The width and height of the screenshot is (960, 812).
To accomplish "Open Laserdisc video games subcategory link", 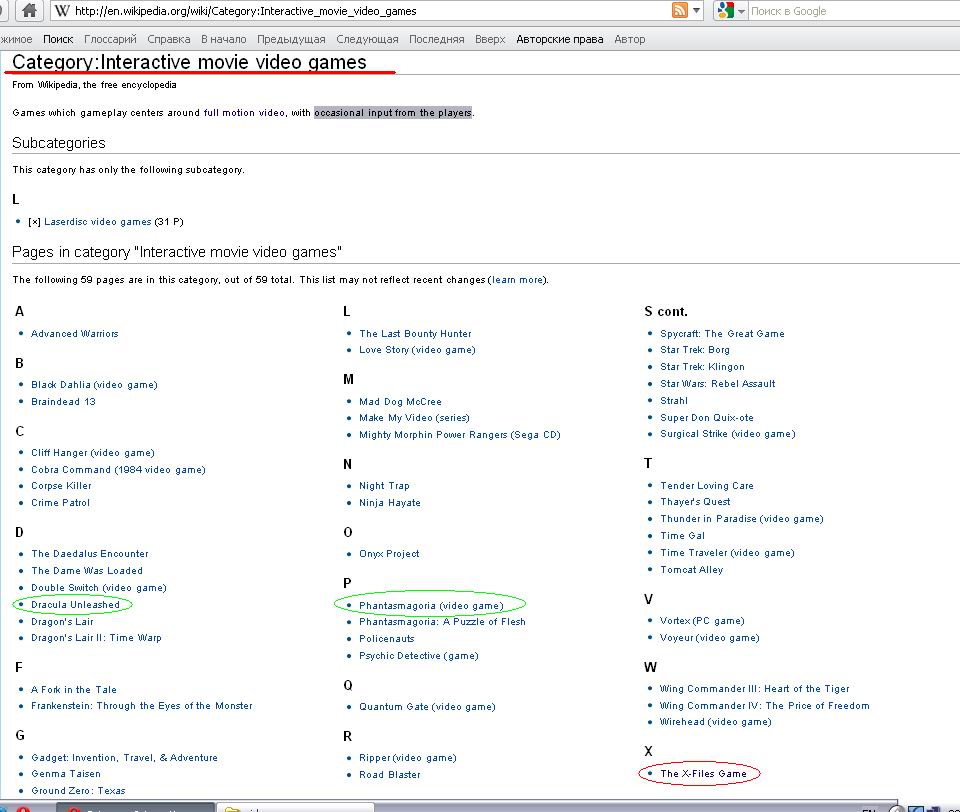I will click(97, 222).
